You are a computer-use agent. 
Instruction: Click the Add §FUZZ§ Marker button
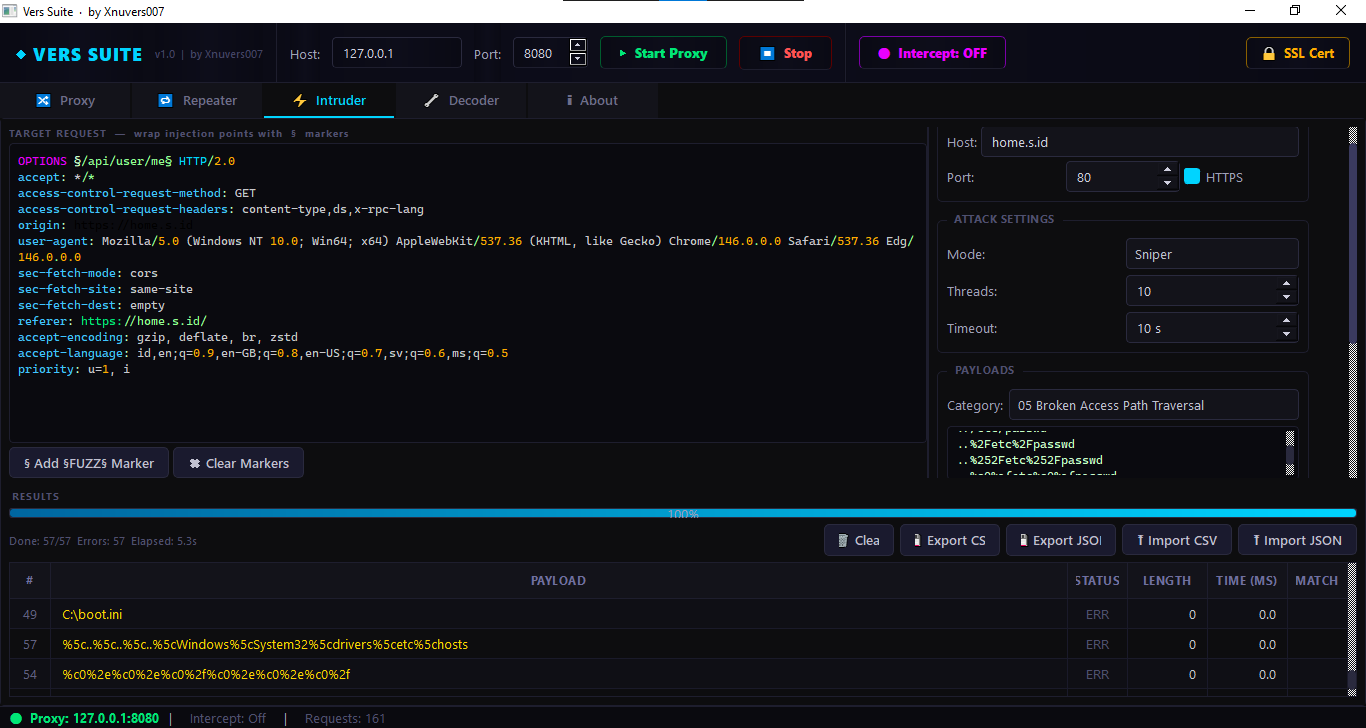click(x=88, y=462)
